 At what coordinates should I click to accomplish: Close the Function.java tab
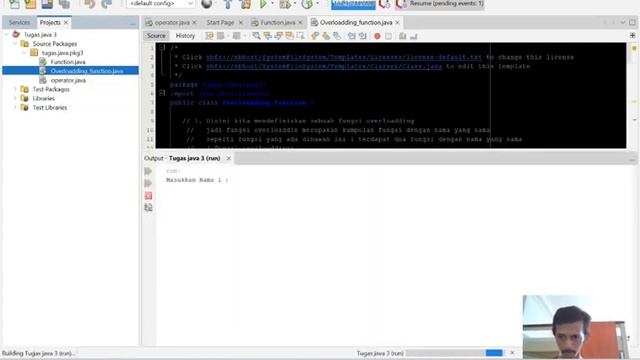tap(300, 22)
